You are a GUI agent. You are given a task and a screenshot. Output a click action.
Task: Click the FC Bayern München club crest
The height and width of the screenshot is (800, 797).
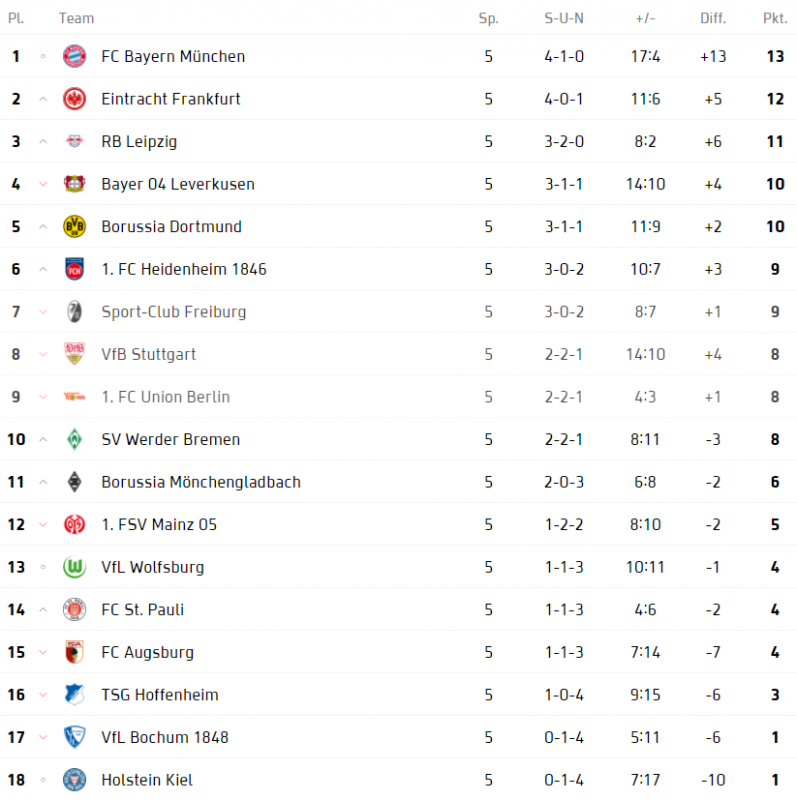click(74, 57)
